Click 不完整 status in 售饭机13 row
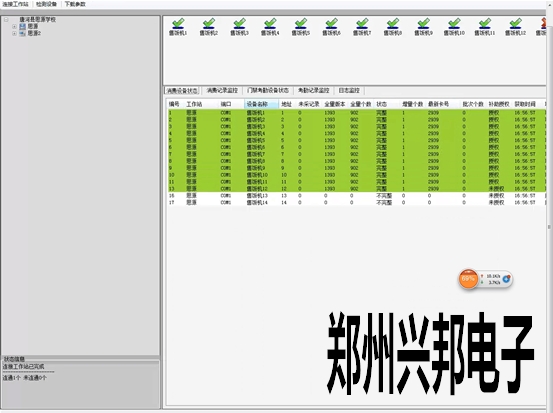Viewport: 553px width, 413px height. click(x=384, y=195)
